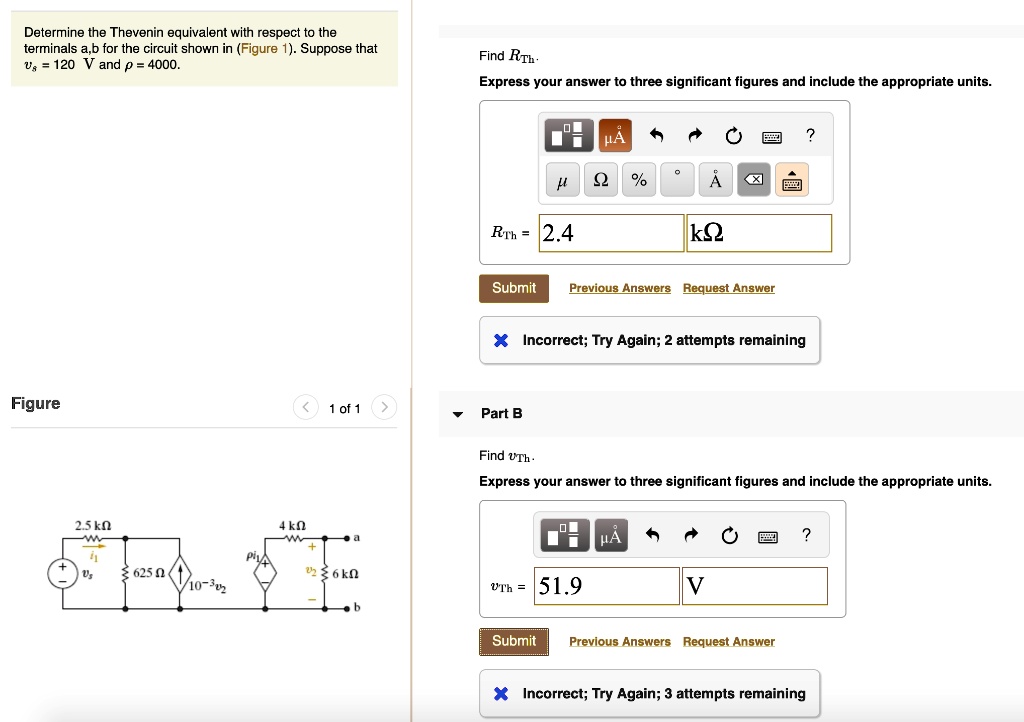Click the backspace icon in the units row
This screenshot has width=1024, height=722.
pos(753,180)
